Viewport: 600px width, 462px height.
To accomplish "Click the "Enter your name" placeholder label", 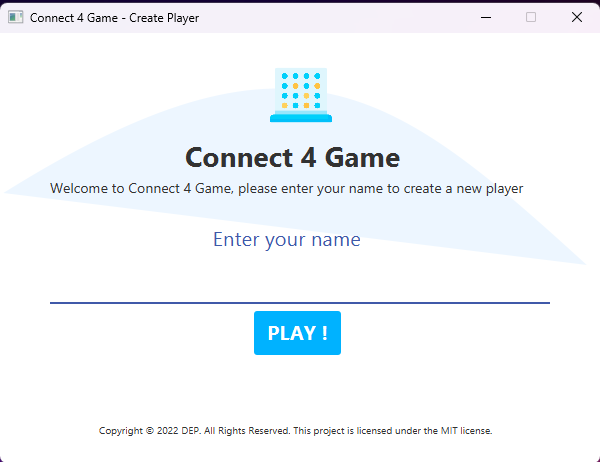I will [286, 240].
